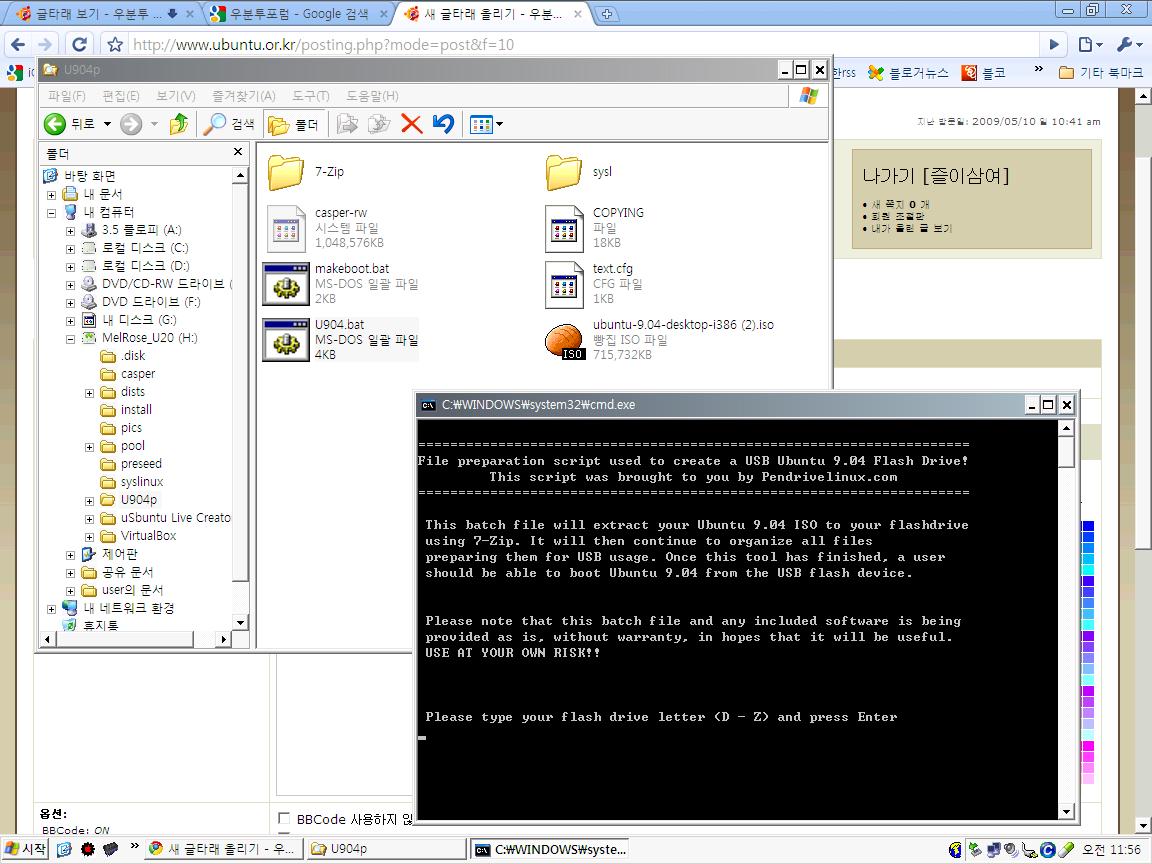Viewport: 1152px width, 864px height.
Task: Expand the VirtualBox folder node
Action: [90, 537]
